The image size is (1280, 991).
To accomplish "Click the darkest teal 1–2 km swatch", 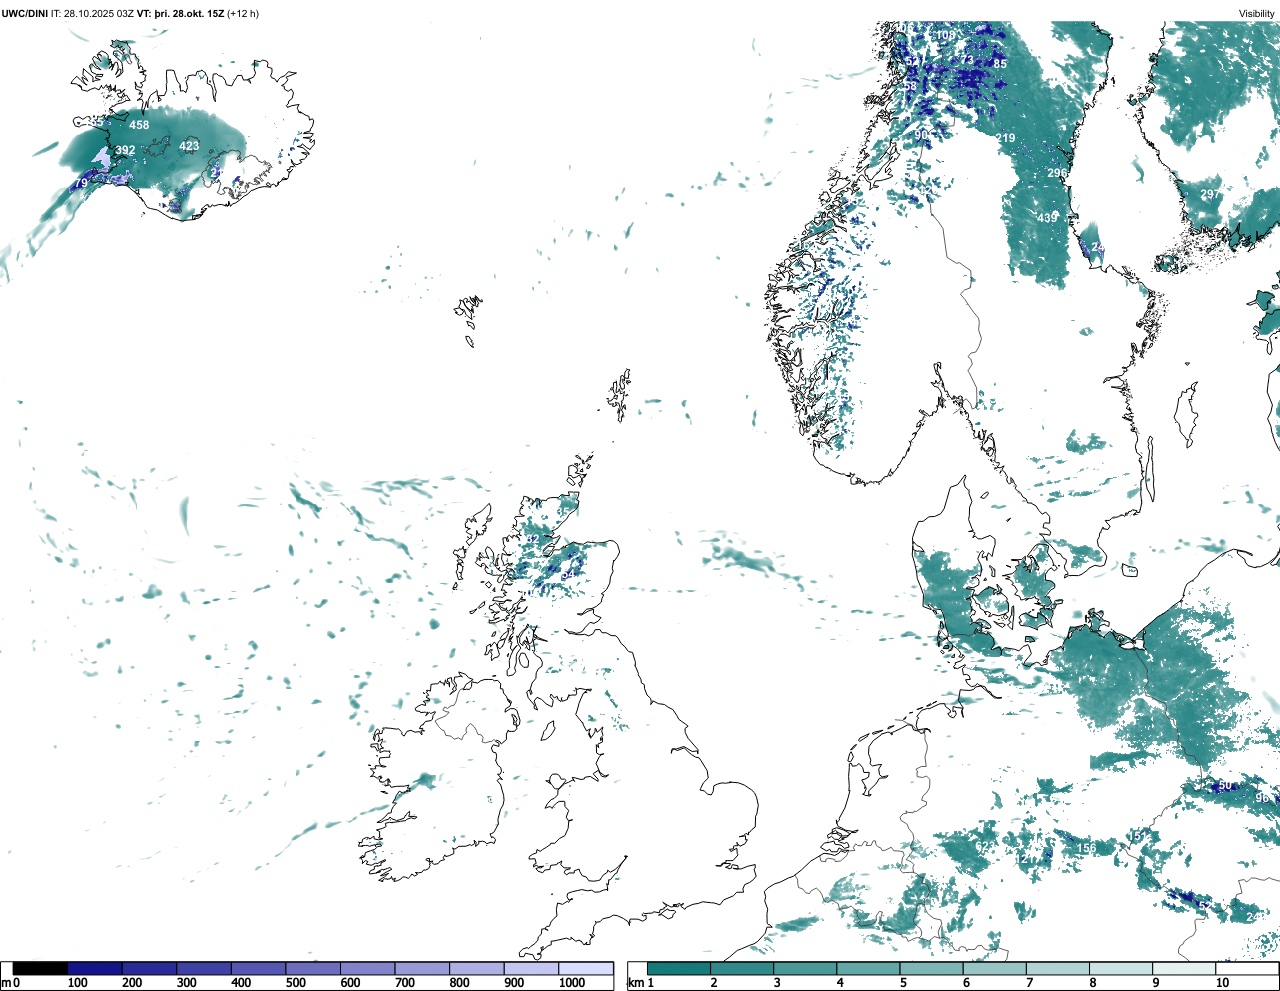I will 679,968.
